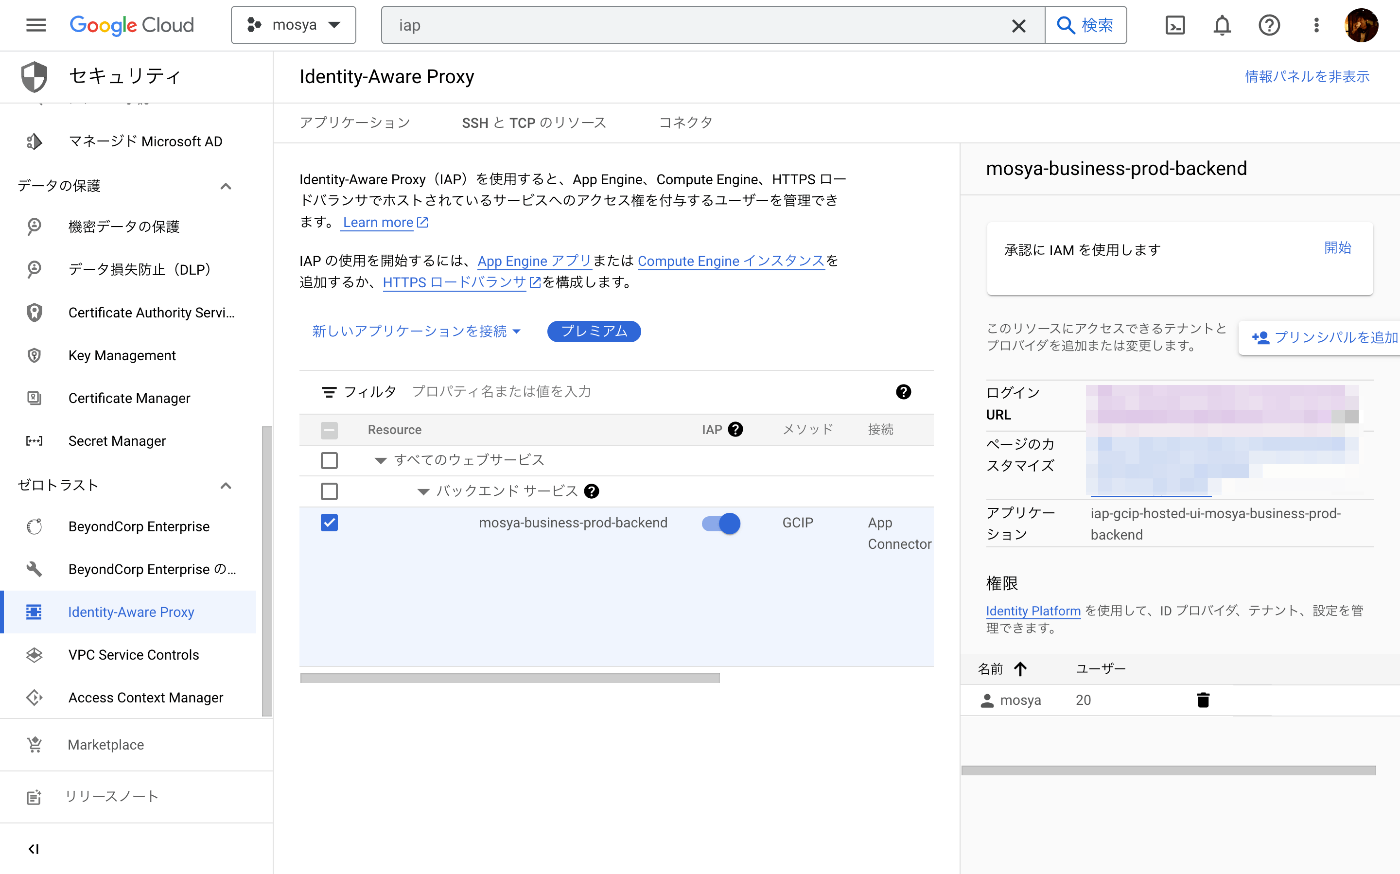Collapse the Zero Trust section
Image resolution: width=1400 pixels, height=874 pixels.
point(226,486)
